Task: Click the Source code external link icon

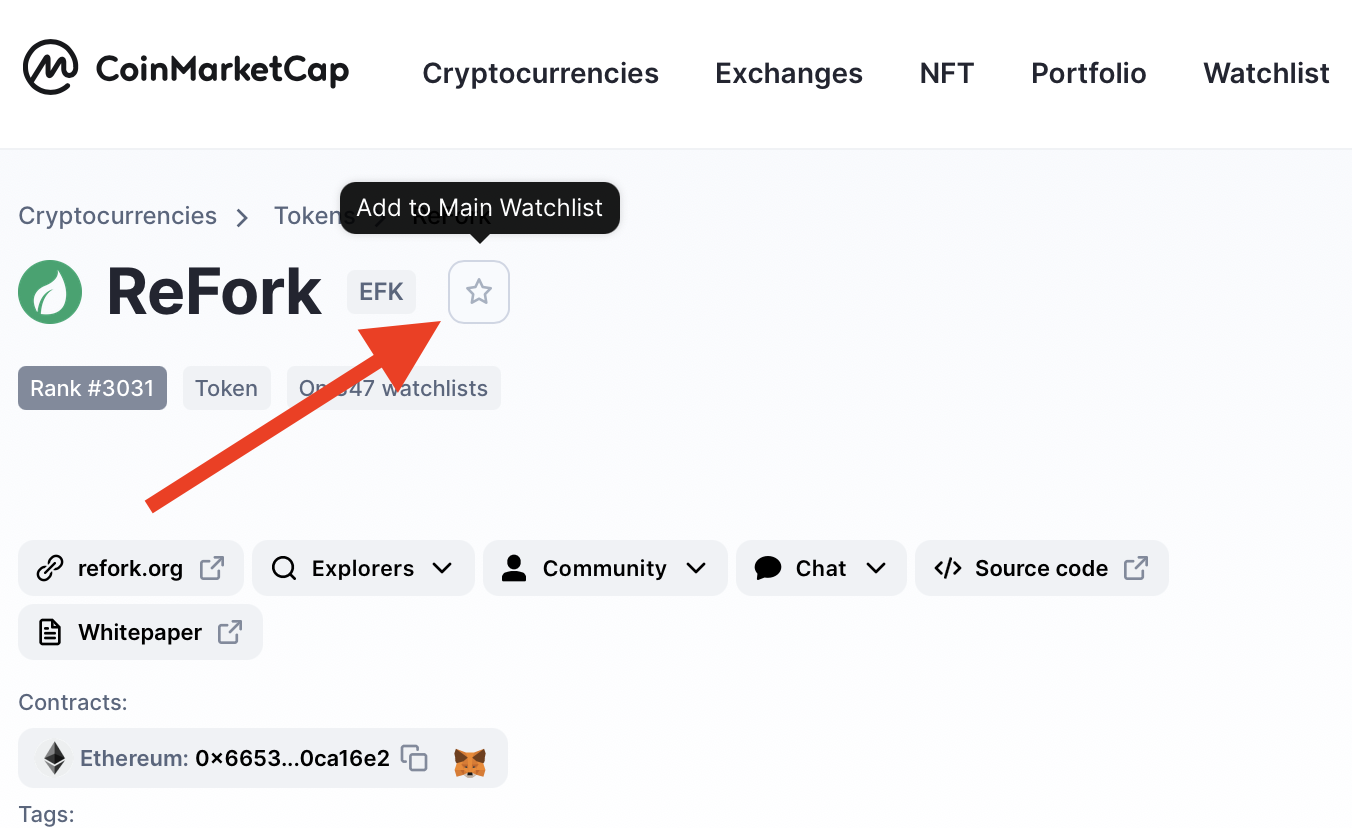Action: (1136, 568)
